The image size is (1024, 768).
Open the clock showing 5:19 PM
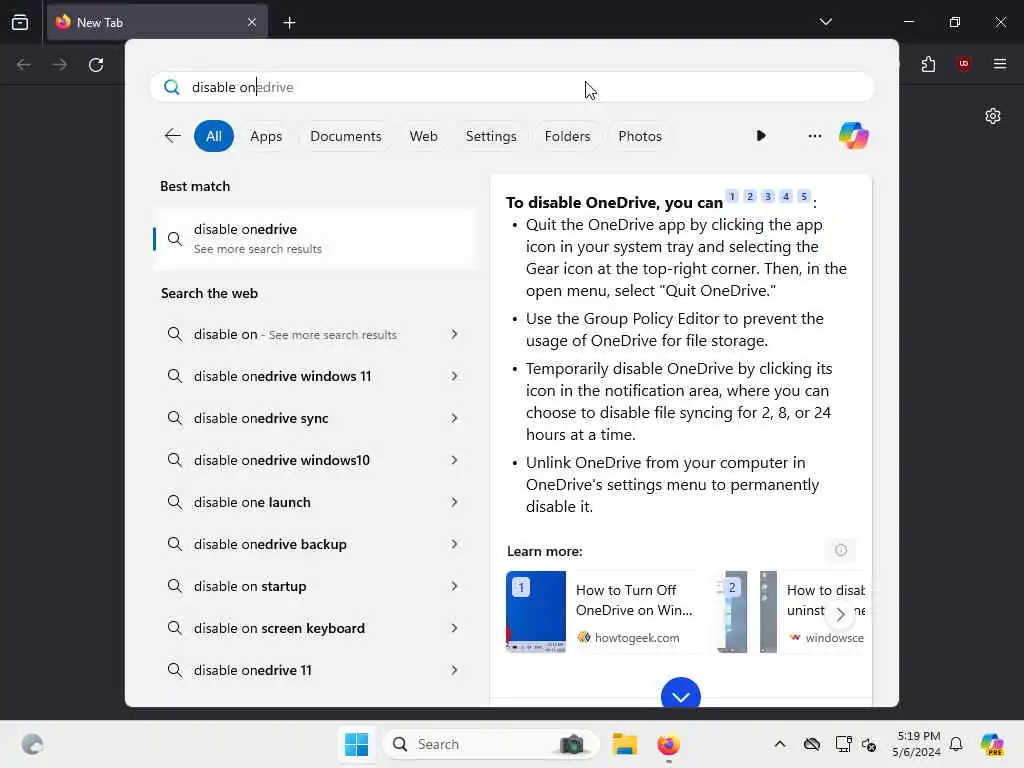click(x=917, y=744)
